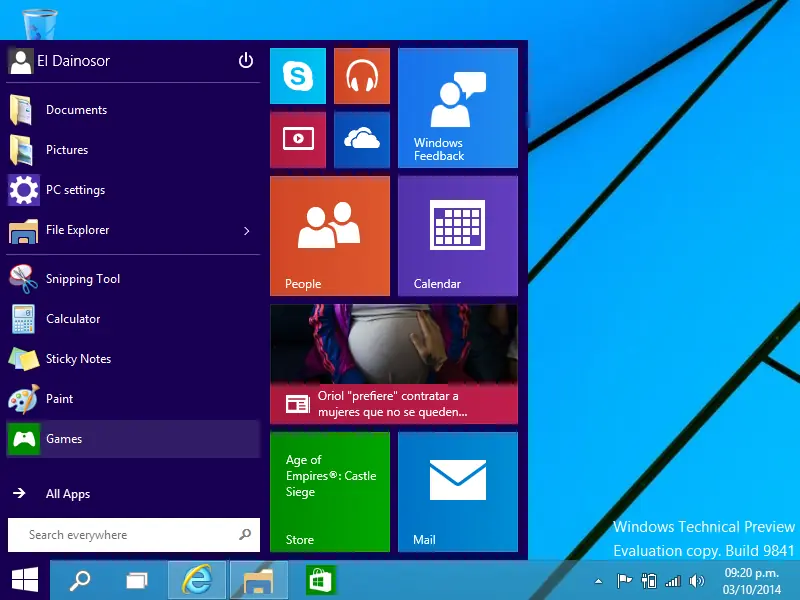Open the Calendar tile
The width and height of the screenshot is (800, 600).
tap(457, 235)
